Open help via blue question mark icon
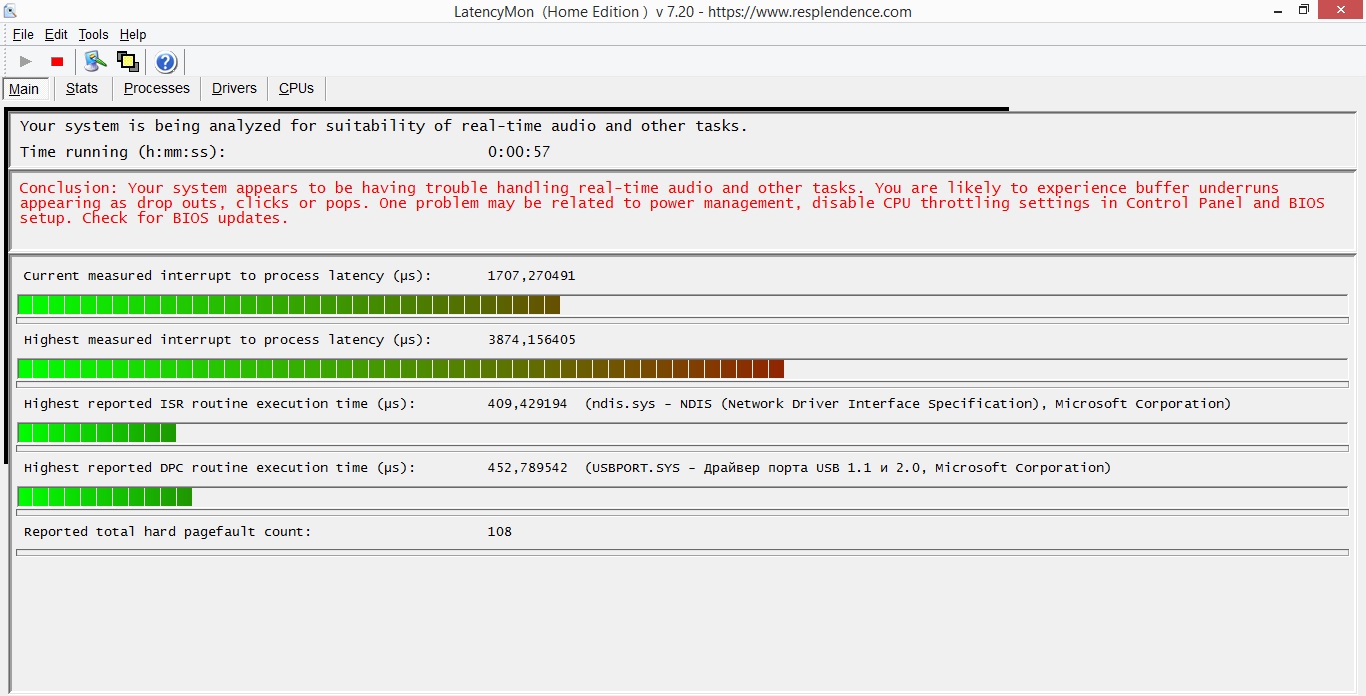 tap(166, 62)
